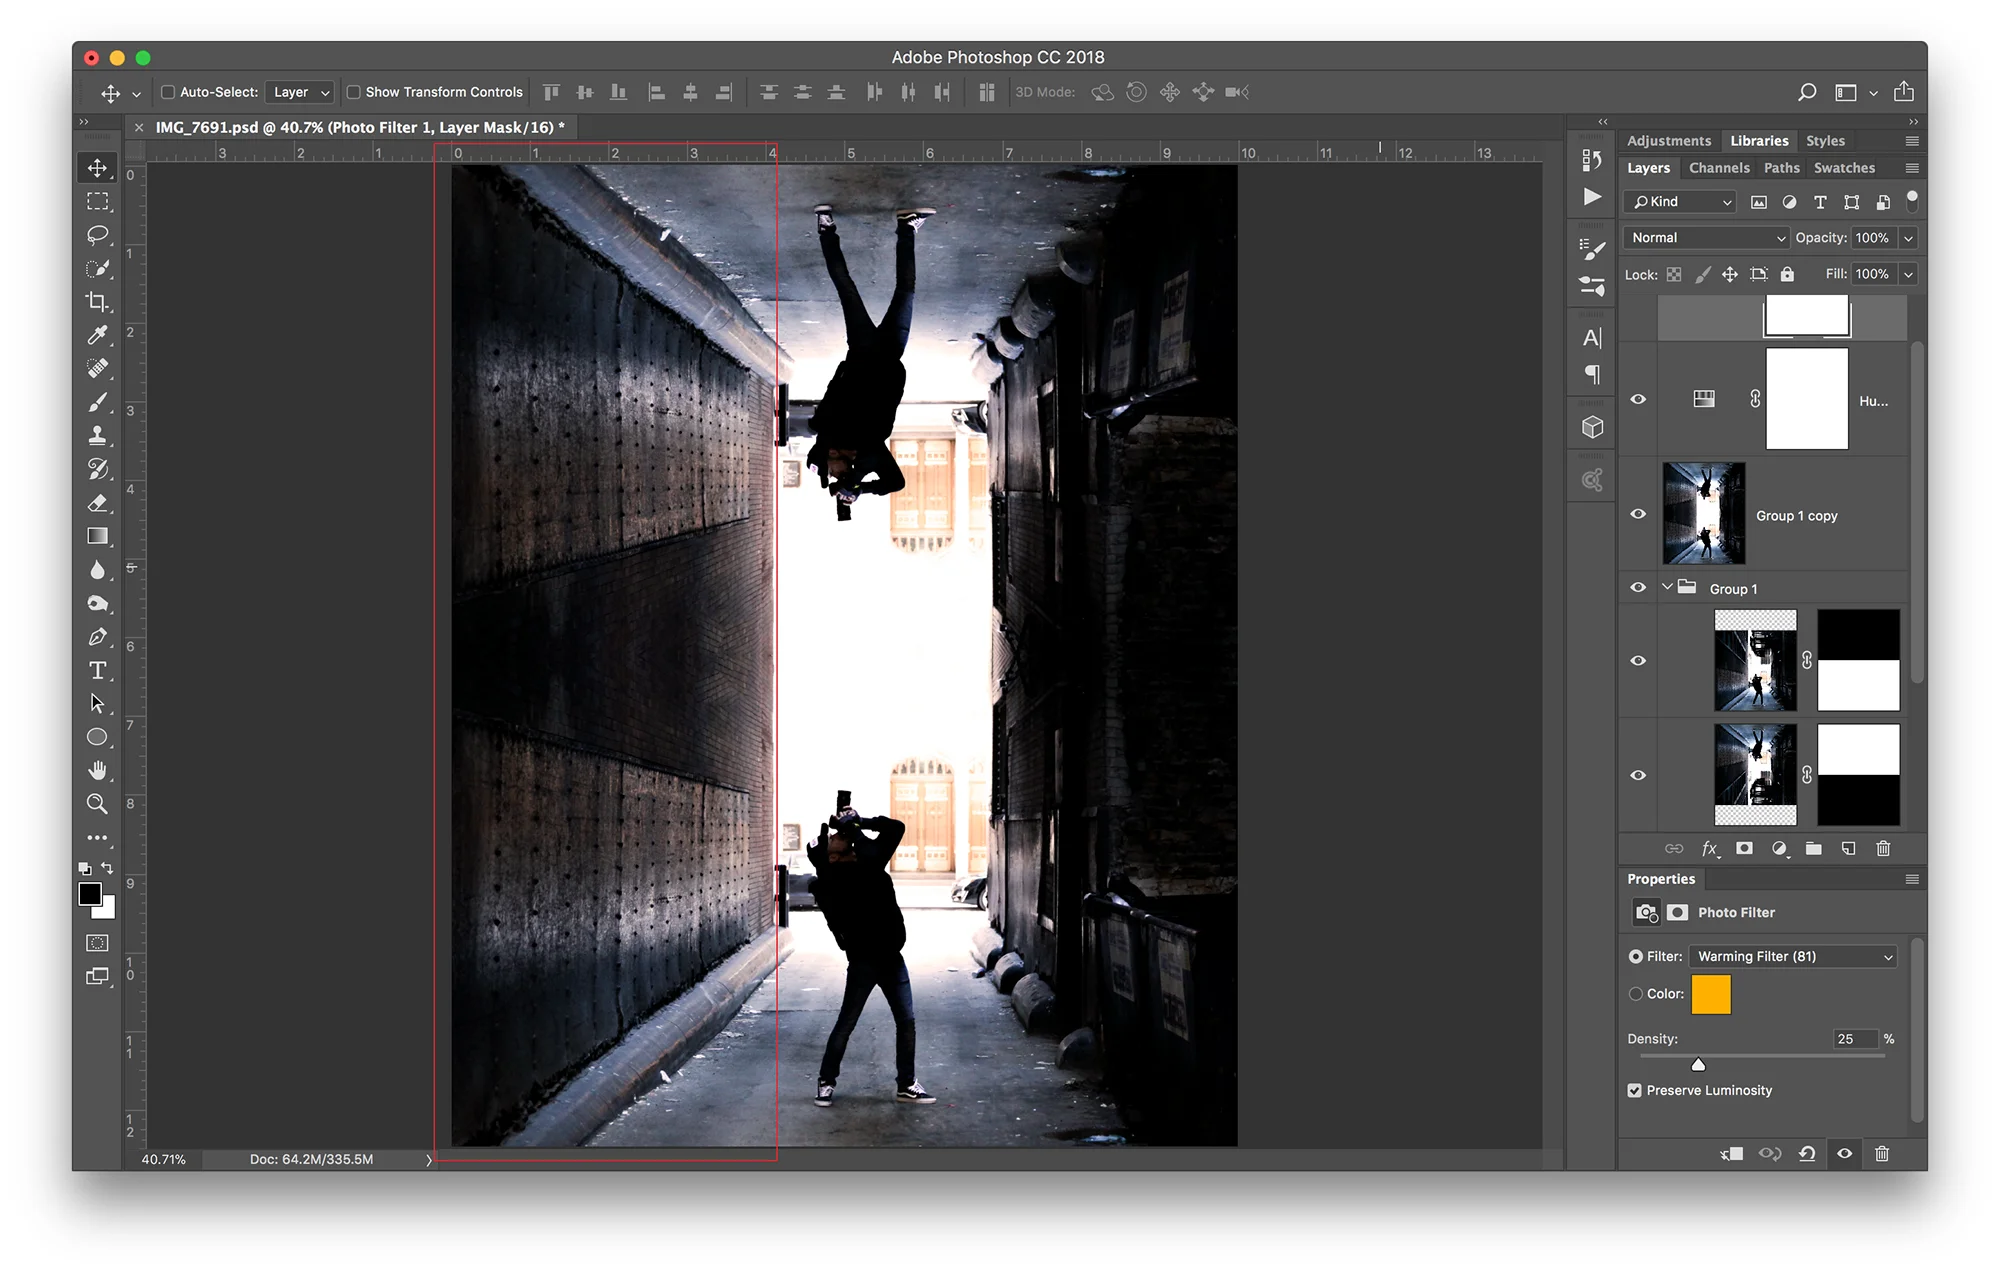Click the Add layer mask icon
This screenshot has width=2000, height=1274.
(x=1744, y=848)
